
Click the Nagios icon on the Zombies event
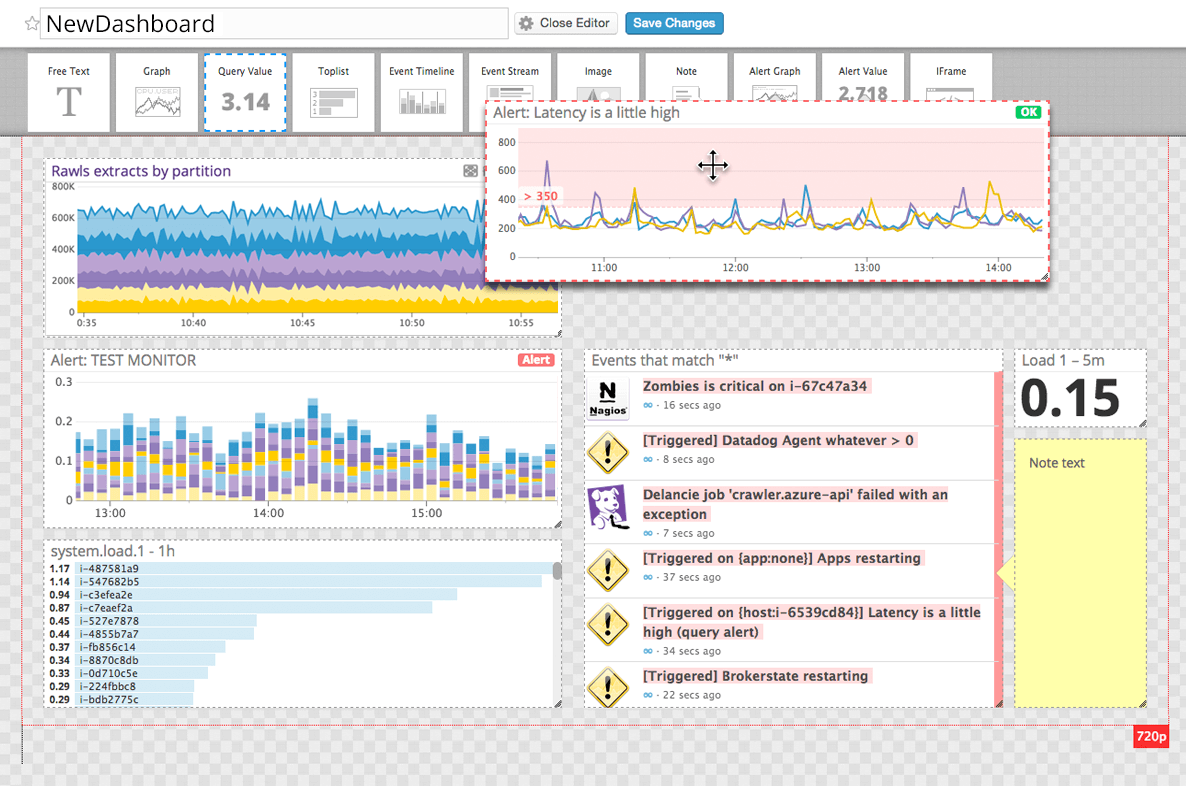coord(608,397)
